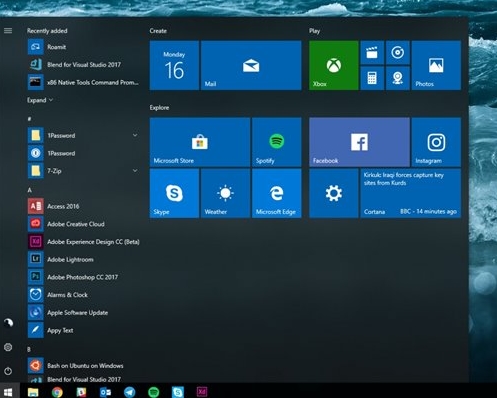Click the Windows Start button on taskbar
The image size is (497, 398).
tap(8, 392)
